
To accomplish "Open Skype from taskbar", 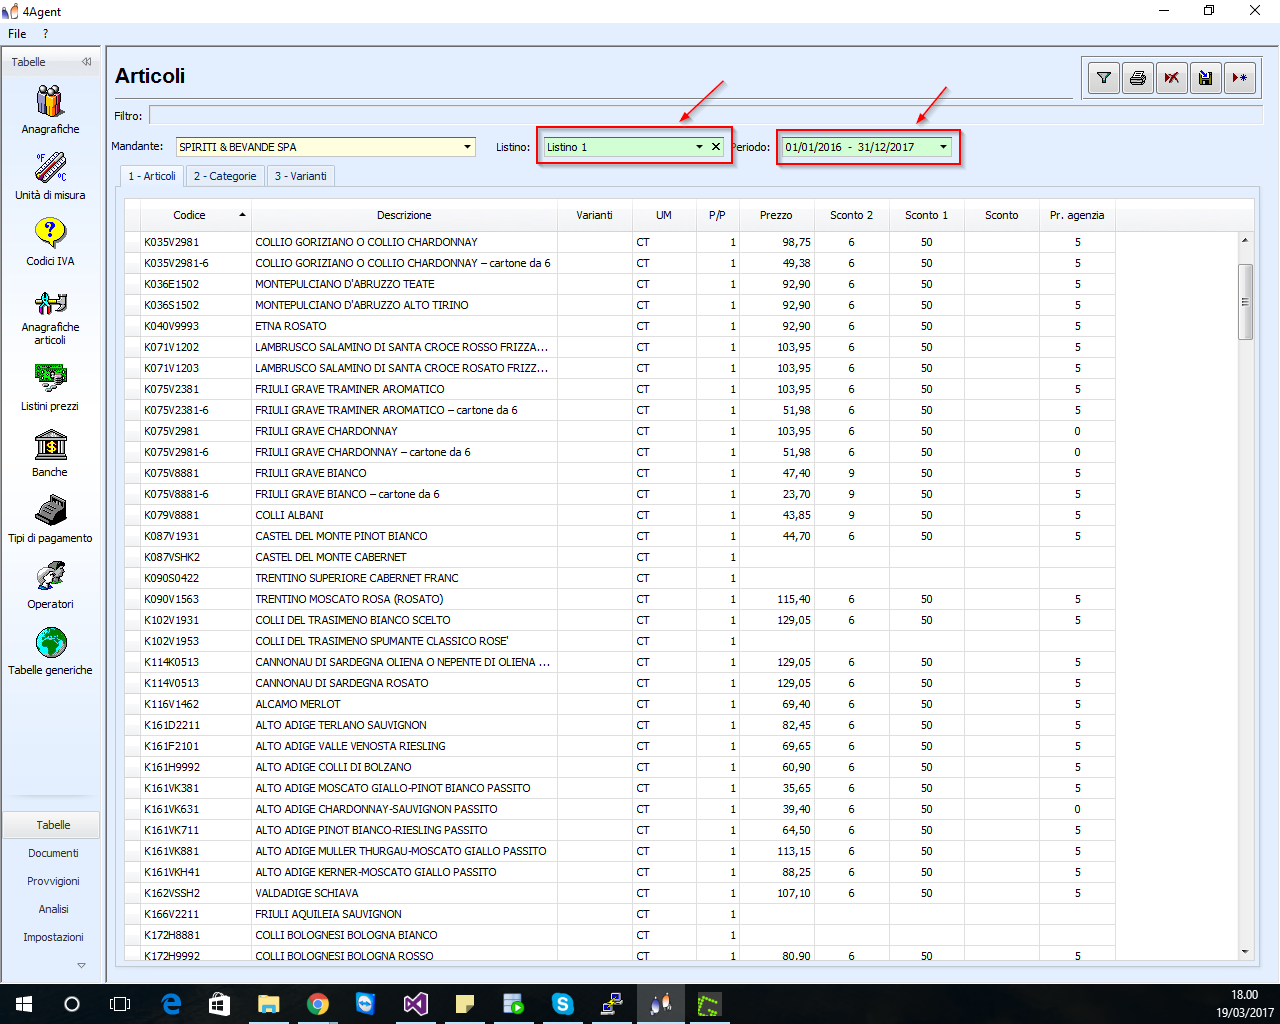I will (563, 1004).
